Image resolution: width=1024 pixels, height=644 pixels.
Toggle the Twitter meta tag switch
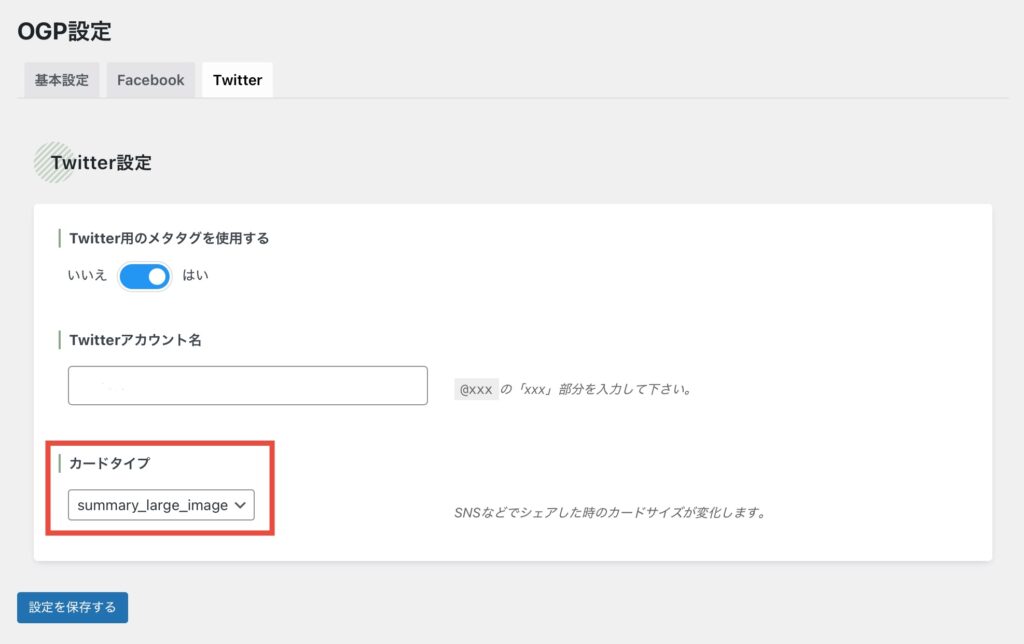(x=145, y=275)
